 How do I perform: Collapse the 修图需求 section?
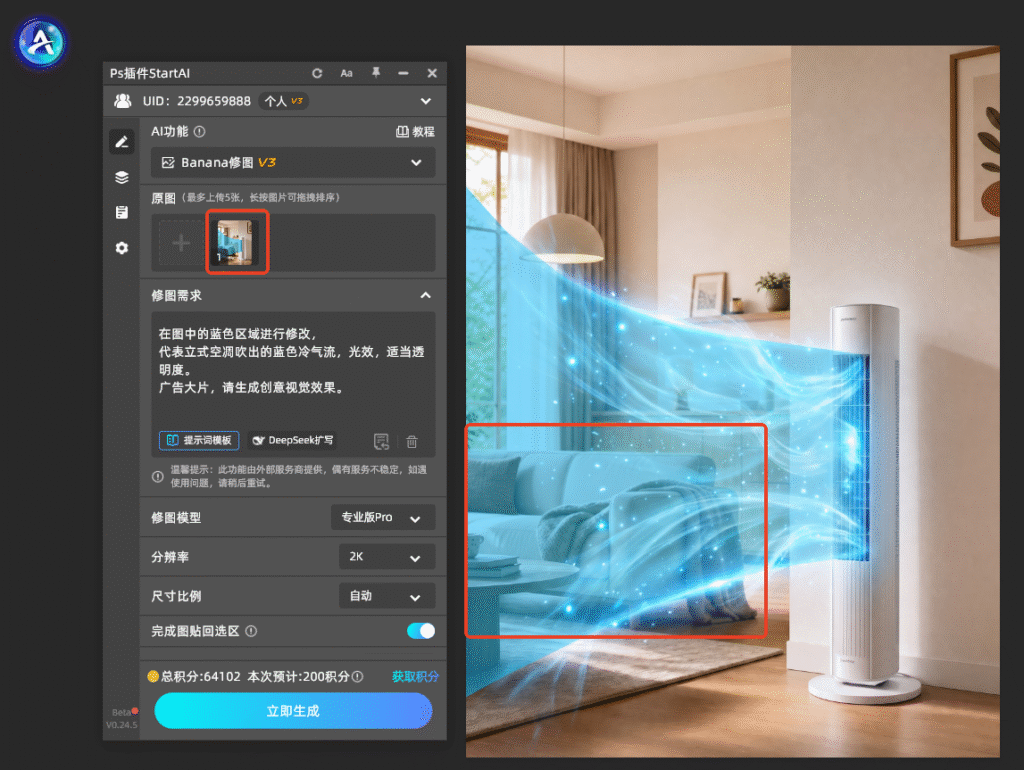[425, 295]
